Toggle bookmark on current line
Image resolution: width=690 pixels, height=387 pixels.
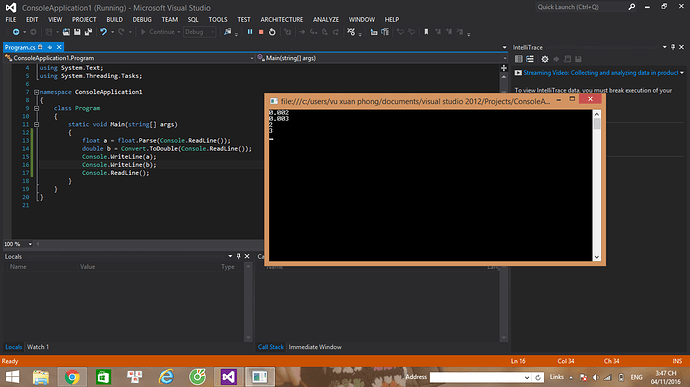click(x=426, y=32)
